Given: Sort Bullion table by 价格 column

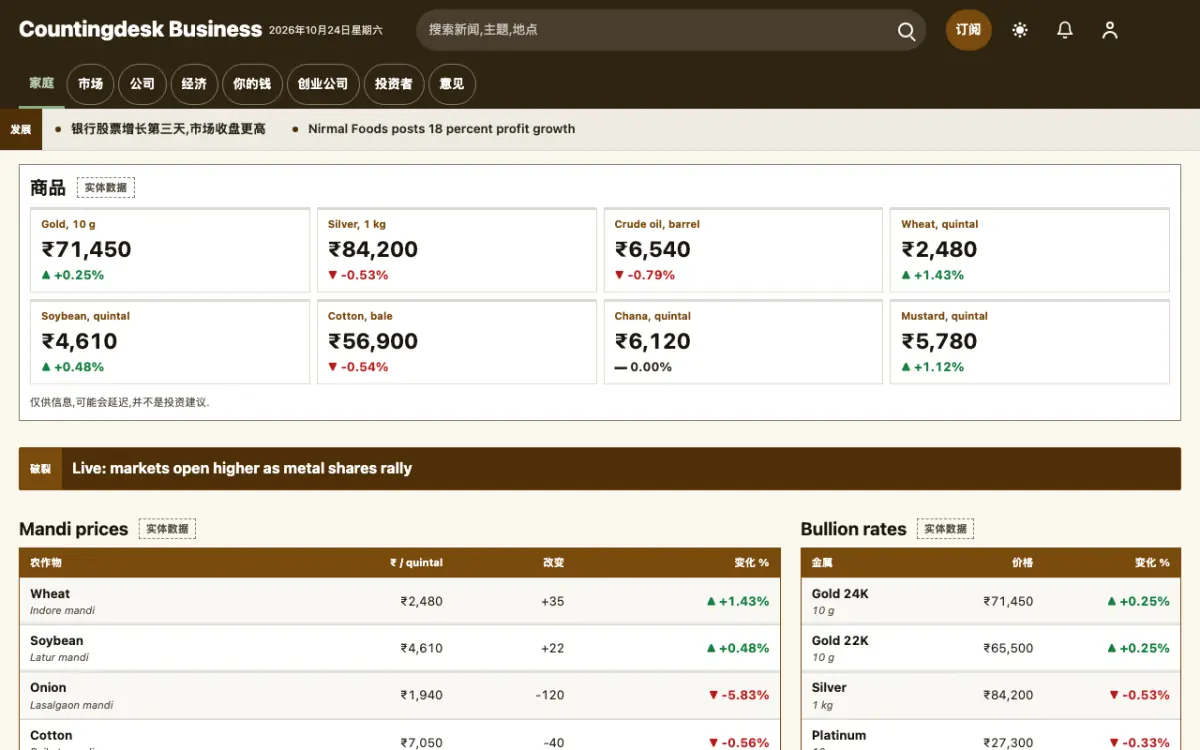Looking at the screenshot, I should click(1022, 563).
